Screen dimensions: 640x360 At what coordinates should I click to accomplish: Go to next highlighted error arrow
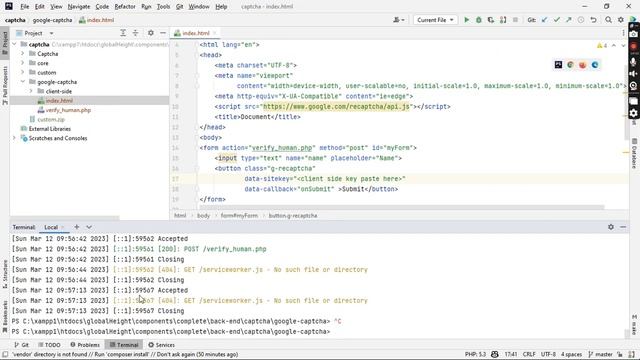tap(623, 45)
